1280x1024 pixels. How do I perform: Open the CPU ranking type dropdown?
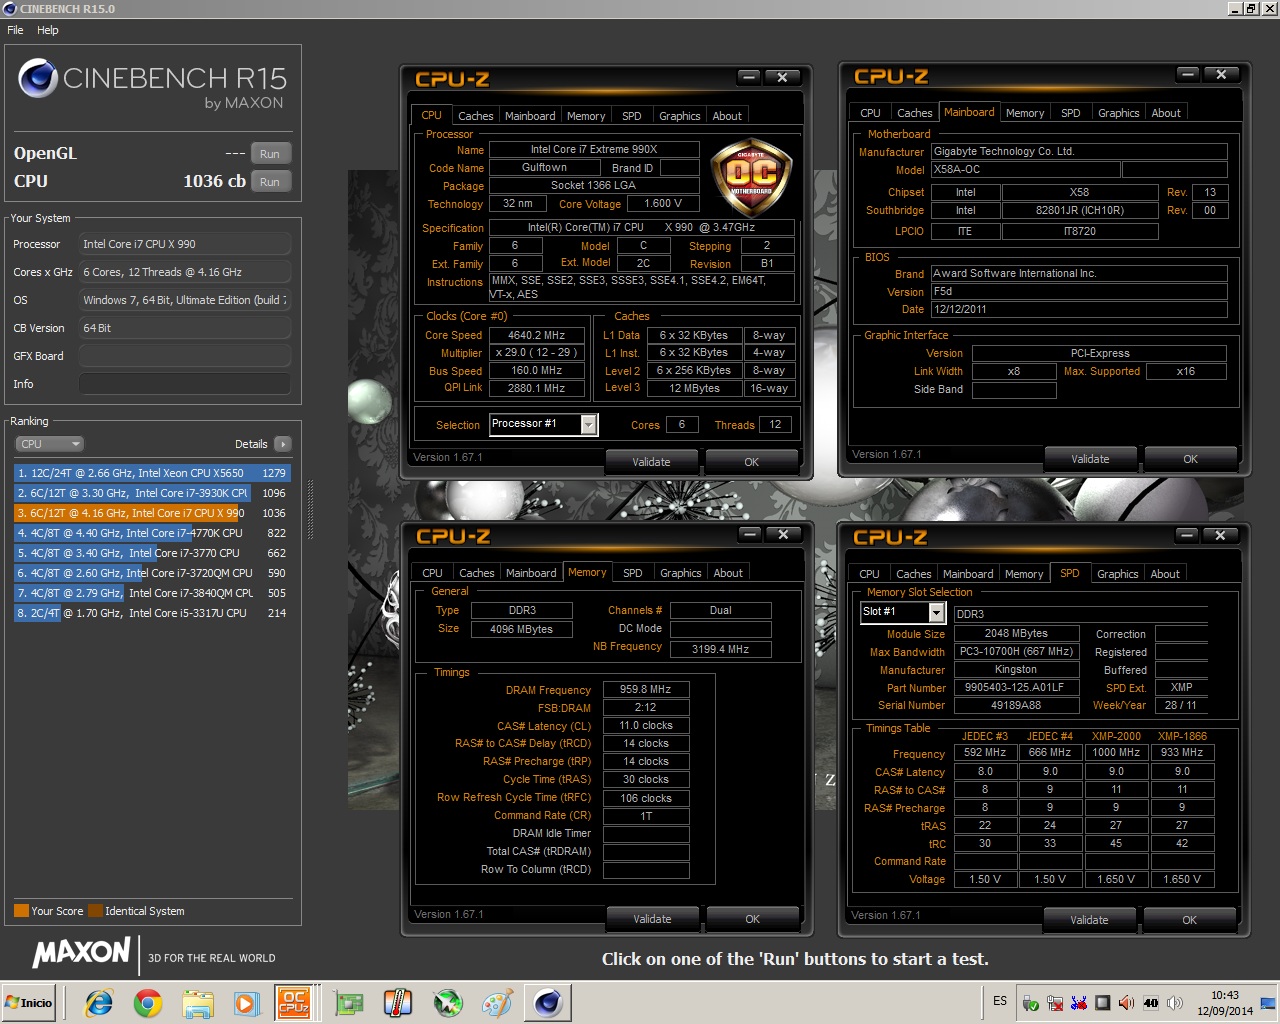pyautogui.click(x=49, y=444)
